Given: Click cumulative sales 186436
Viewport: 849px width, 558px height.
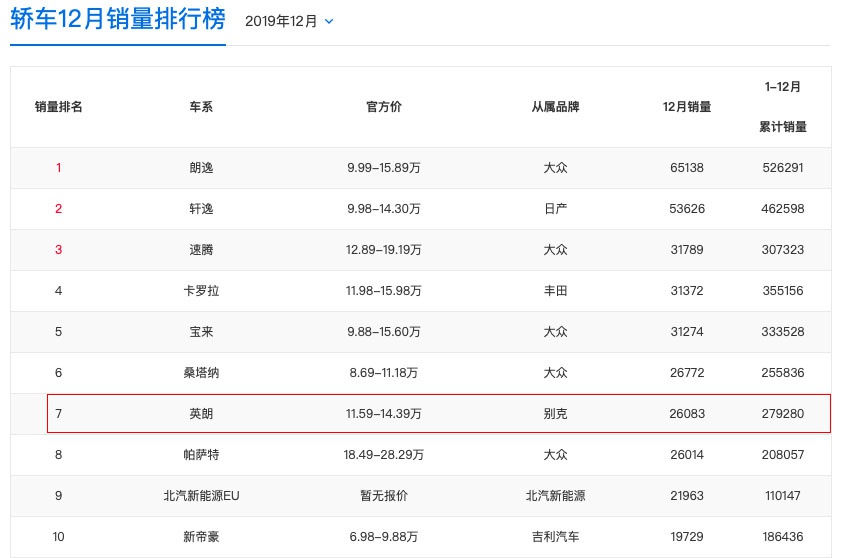Looking at the screenshot, I should [x=783, y=537].
